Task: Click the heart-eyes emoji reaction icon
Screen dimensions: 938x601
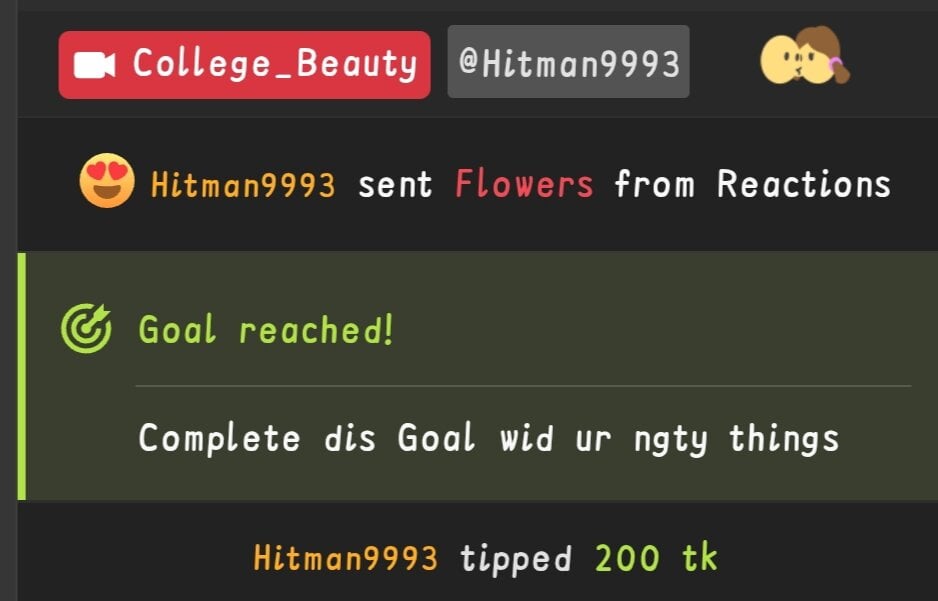Action: coord(107,181)
